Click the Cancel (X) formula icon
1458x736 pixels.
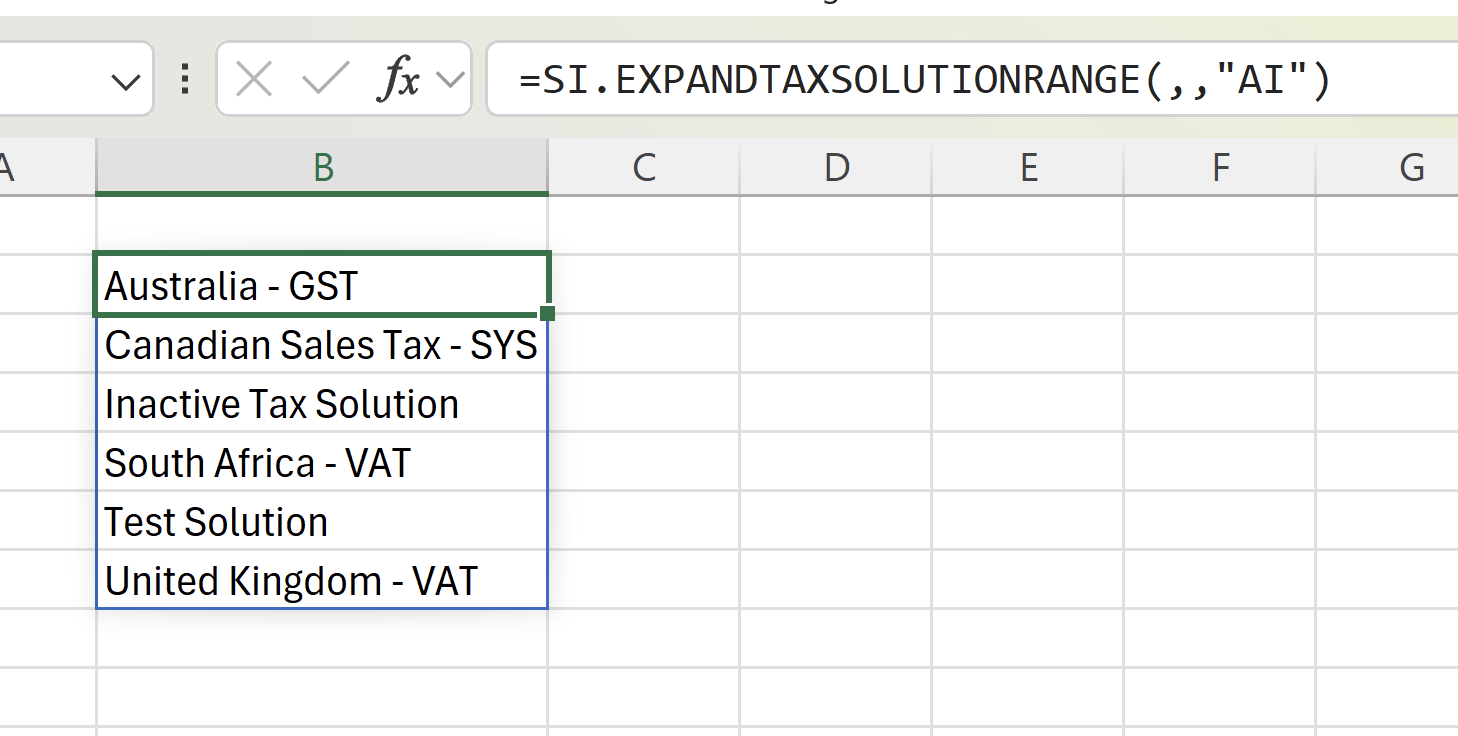(x=254, y=79)
